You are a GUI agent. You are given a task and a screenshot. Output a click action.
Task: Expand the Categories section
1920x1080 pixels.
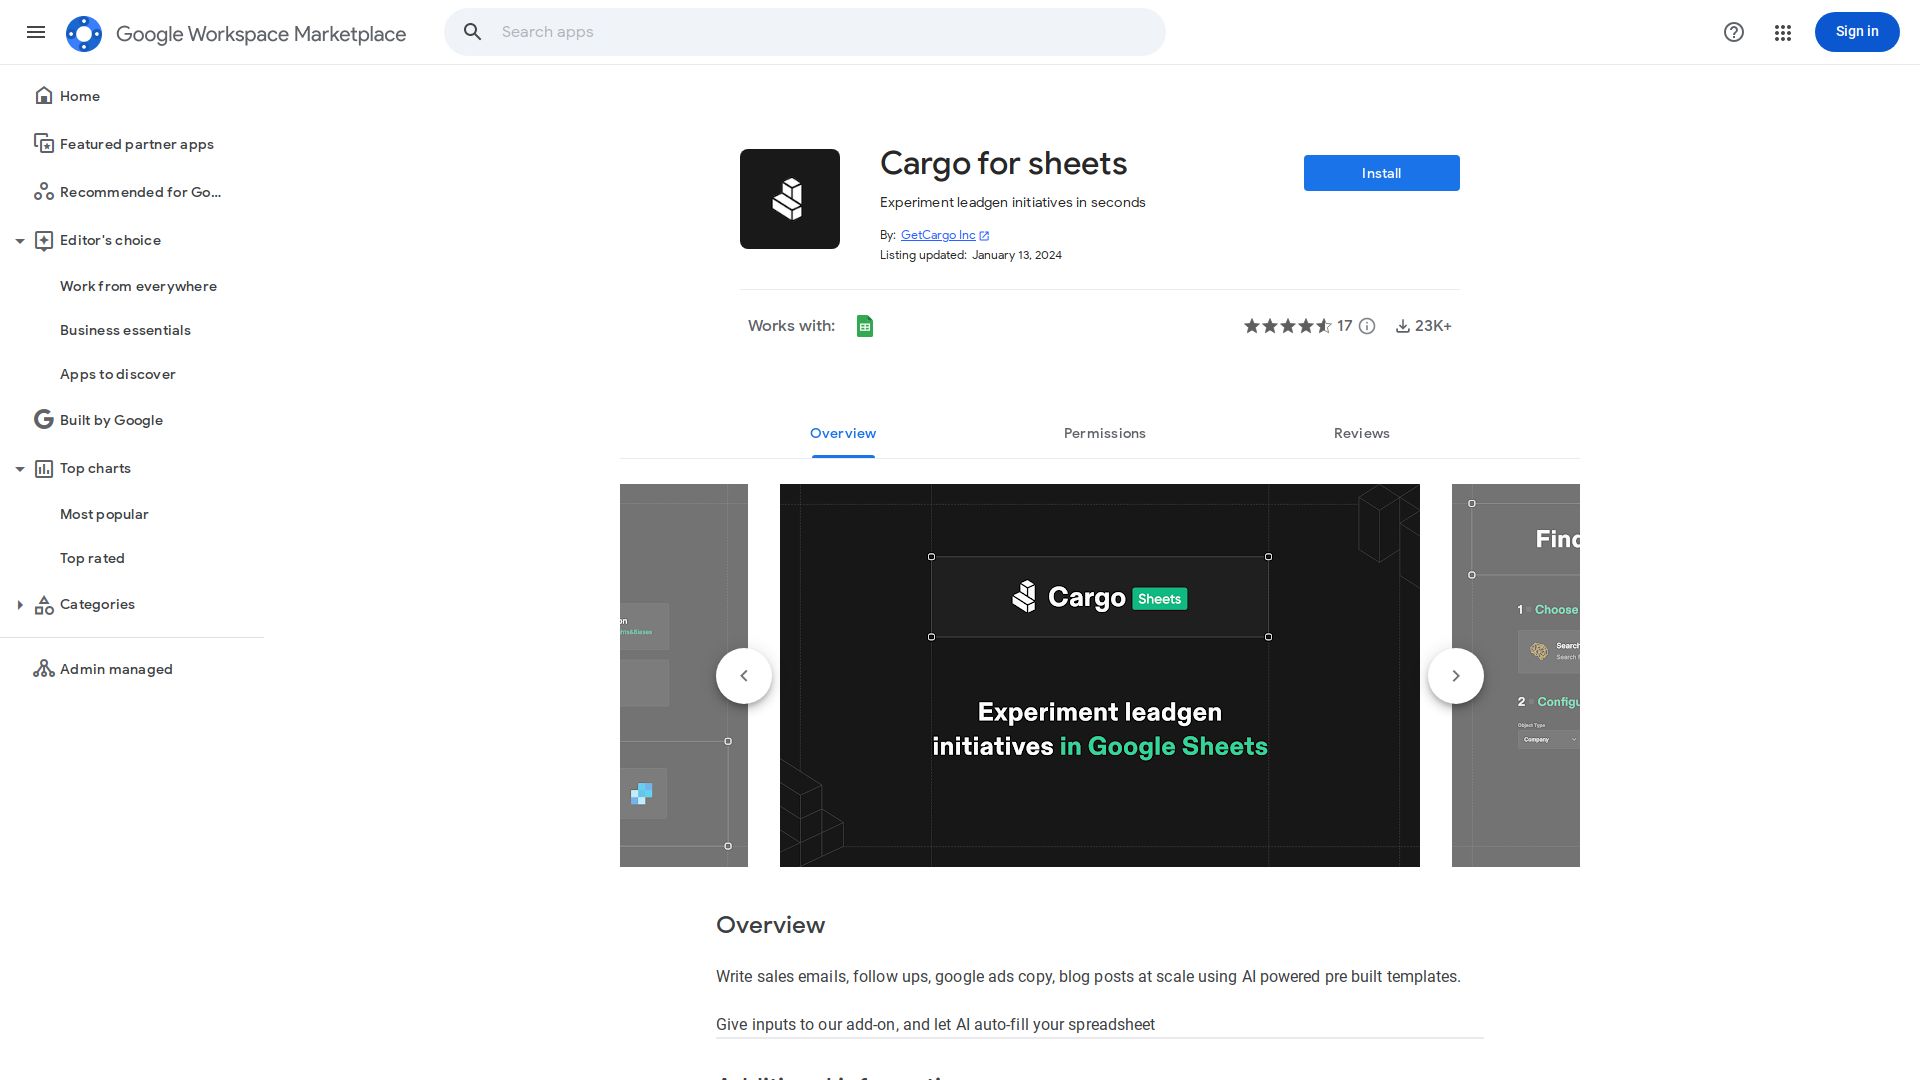(20, 604)
